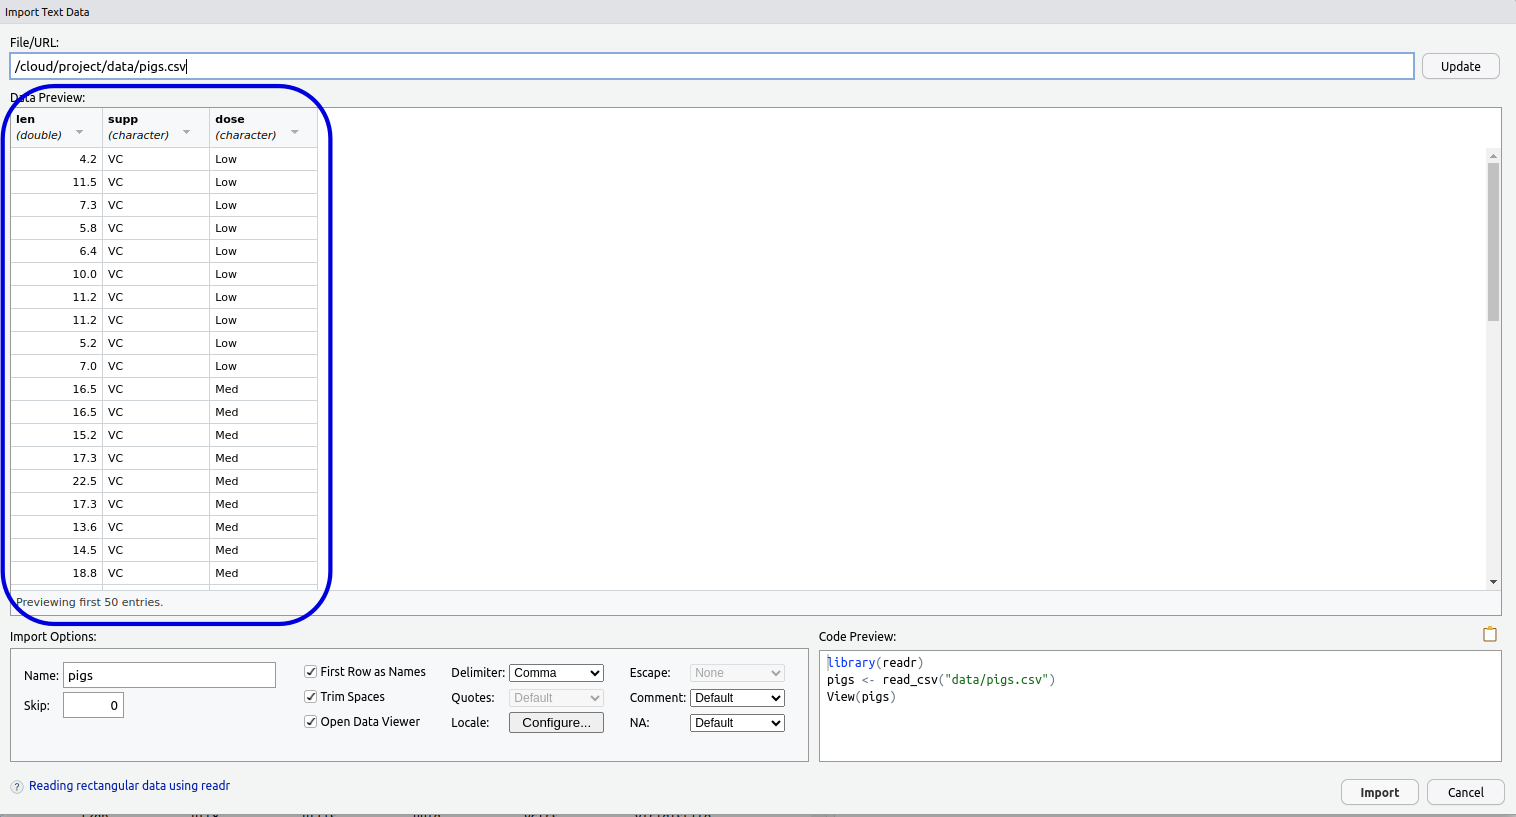Uncheck Open Data Viewer option
This screenshot has width=1516, height=817.
311,722
